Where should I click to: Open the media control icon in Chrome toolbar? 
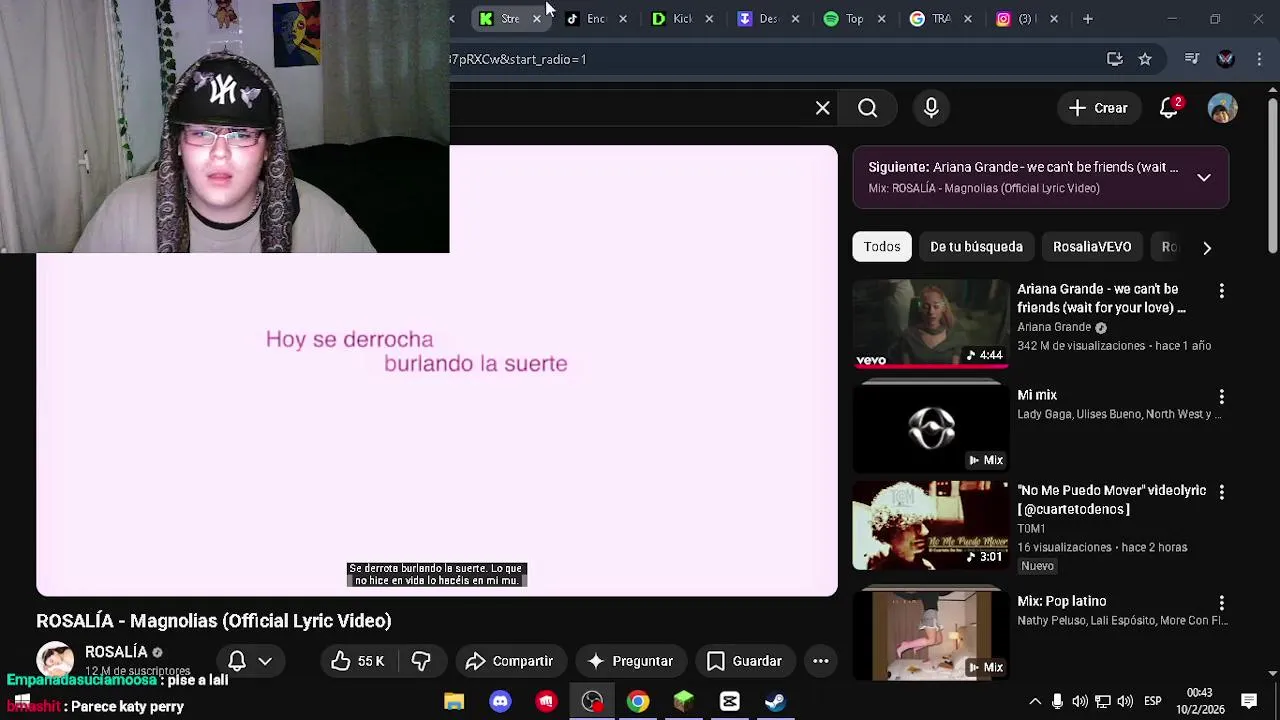point(1191,59)
